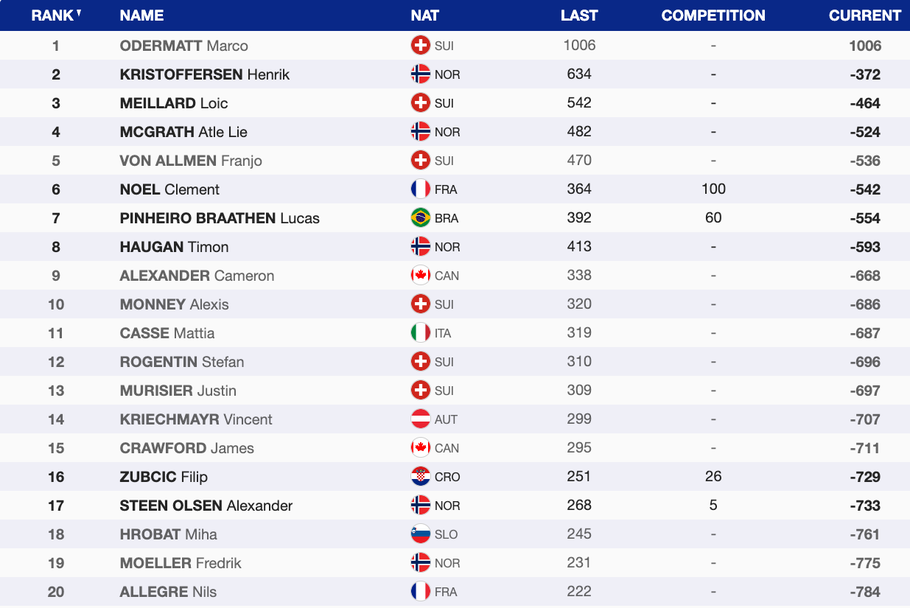Select athlete MCGRATH Atle Lie
Image resolution: width=910 pixels, height=608 pixels.
pos(183,132)
